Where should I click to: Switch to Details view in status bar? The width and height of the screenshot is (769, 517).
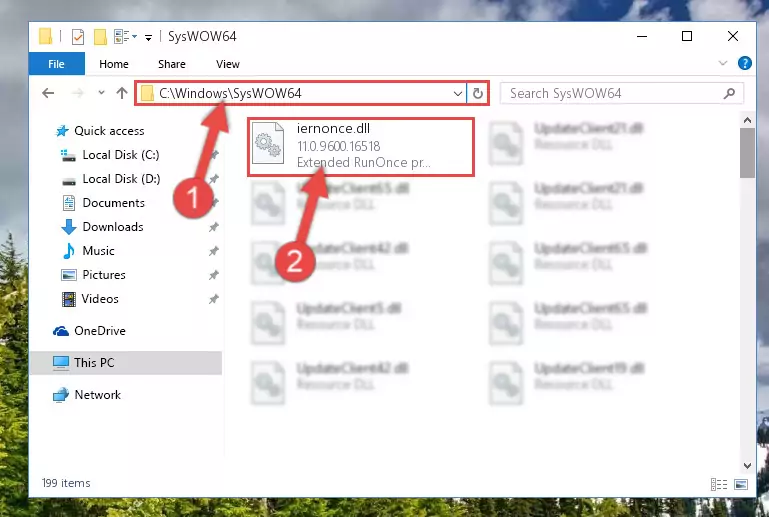[718, 484]
